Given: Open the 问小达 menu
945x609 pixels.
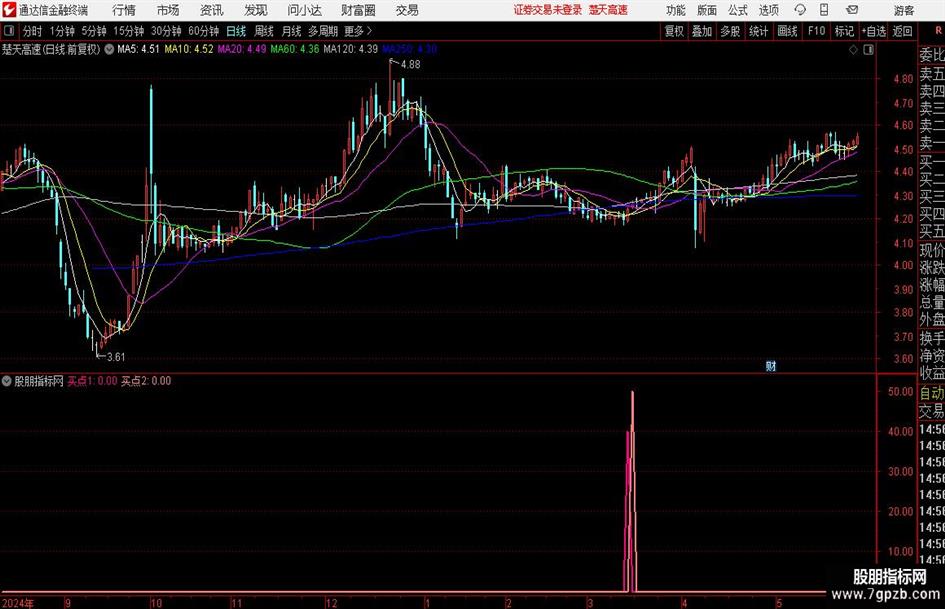Looking at the screenshot, I should 304,10.
